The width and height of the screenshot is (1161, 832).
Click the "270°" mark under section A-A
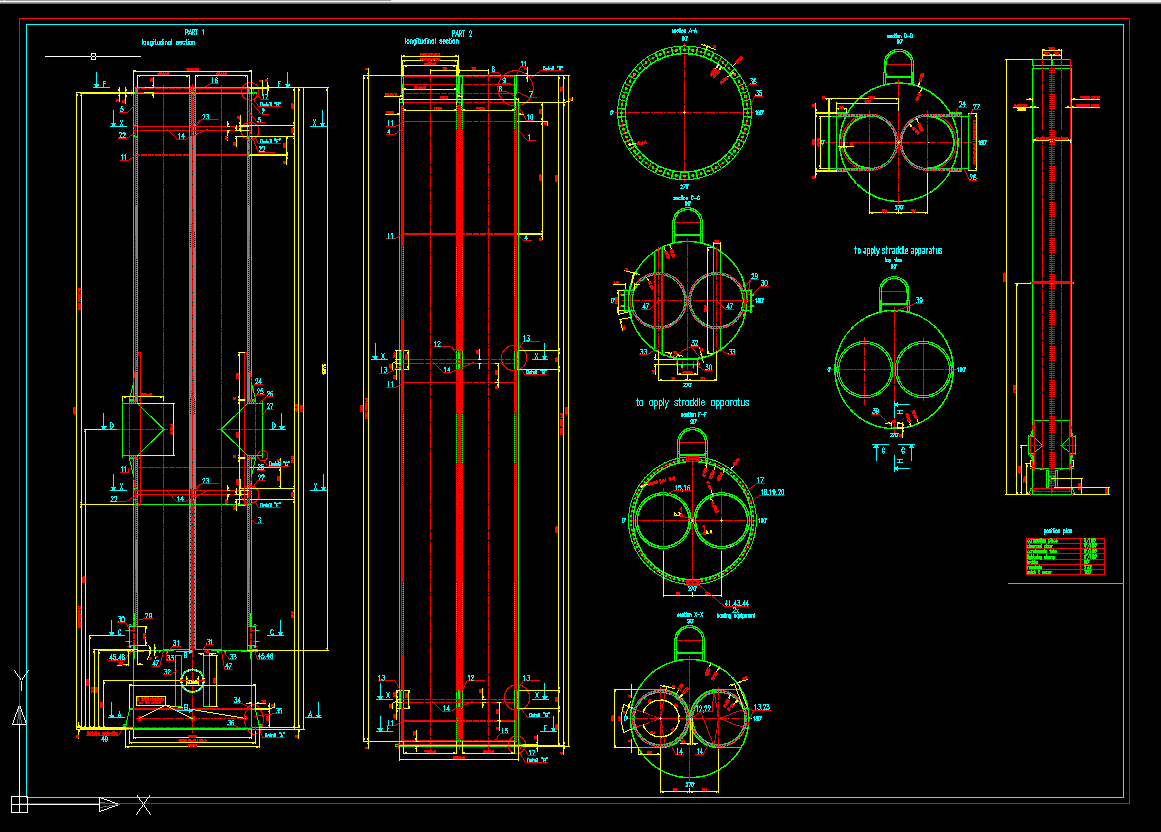click(x=685, y=187)
